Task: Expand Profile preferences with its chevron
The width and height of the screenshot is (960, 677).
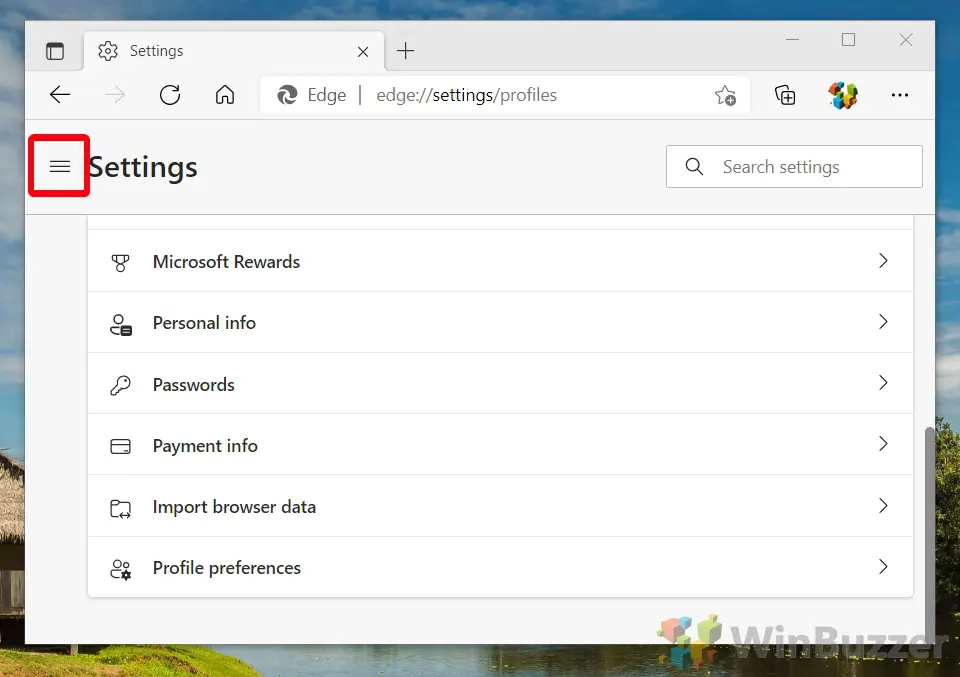Action: click(883, 567)
